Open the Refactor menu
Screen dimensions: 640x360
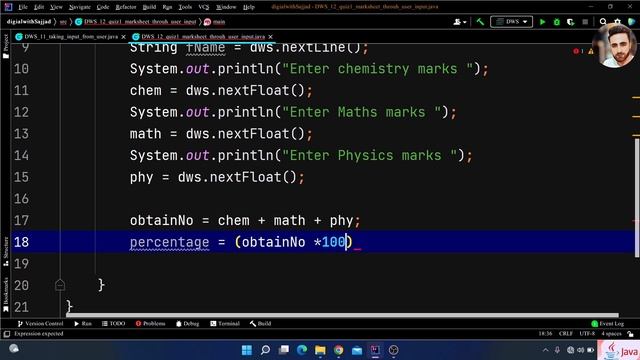[126, 7]
